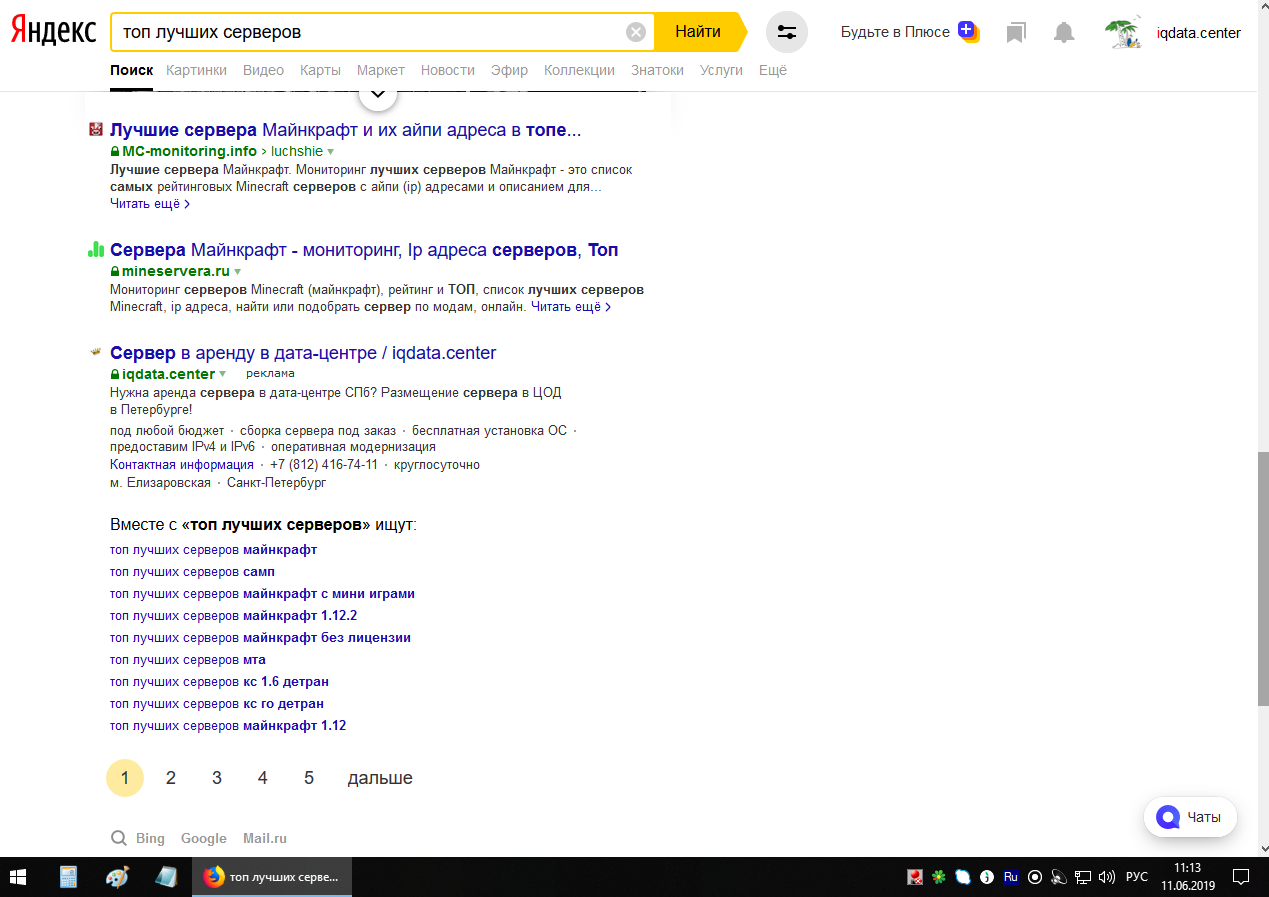Click the ICQ flower tray icon
Image resolution: width=1269 pixels, height=897 pixels.
pos(939,877)
